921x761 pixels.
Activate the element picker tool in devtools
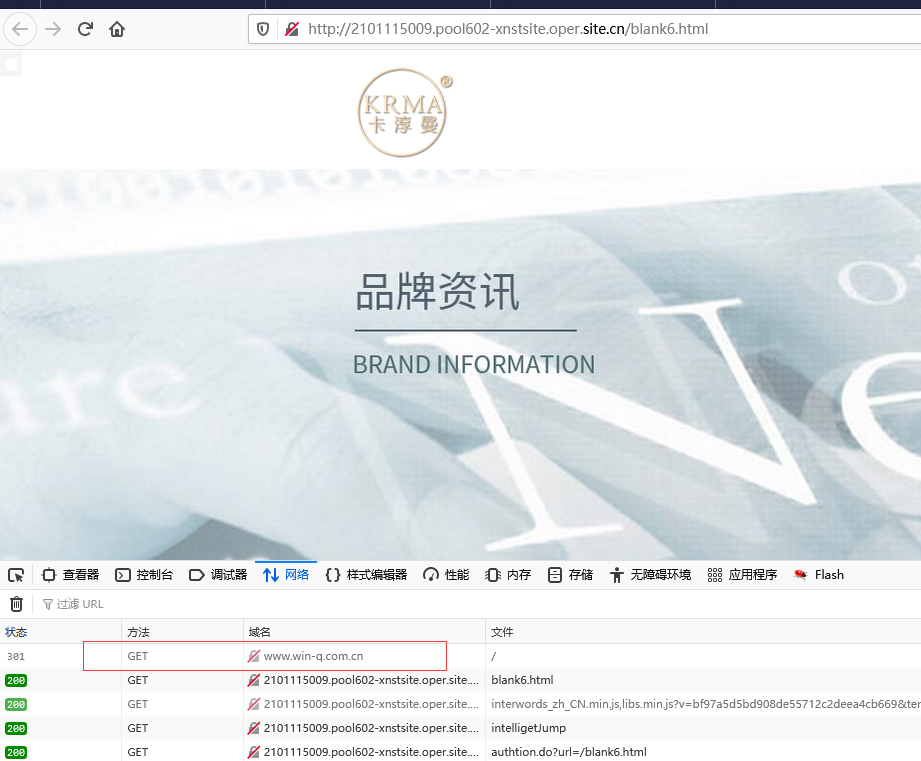pos(16,575)
